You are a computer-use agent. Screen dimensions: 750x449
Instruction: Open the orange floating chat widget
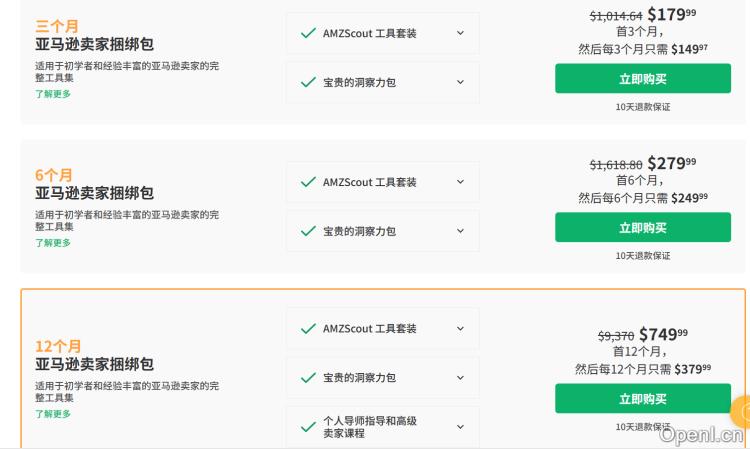pos(742,410)
